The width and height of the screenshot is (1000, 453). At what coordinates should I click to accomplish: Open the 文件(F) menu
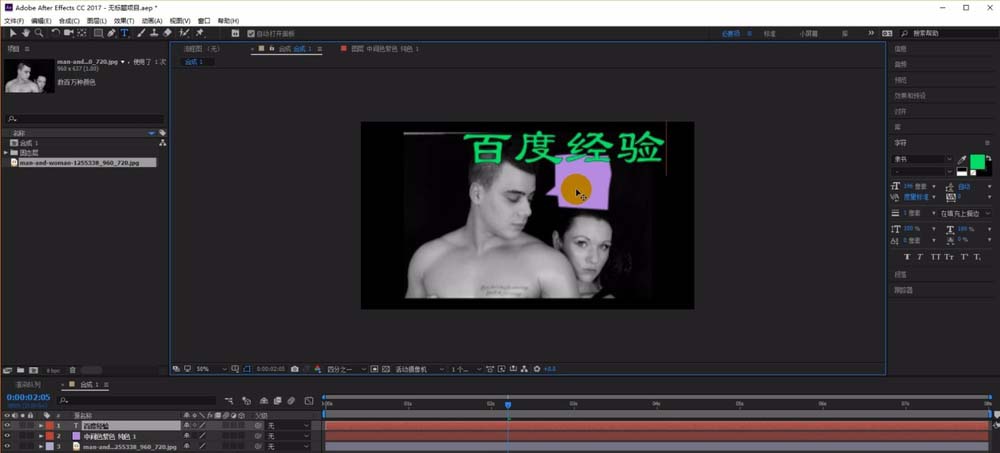tap(14, 21)
